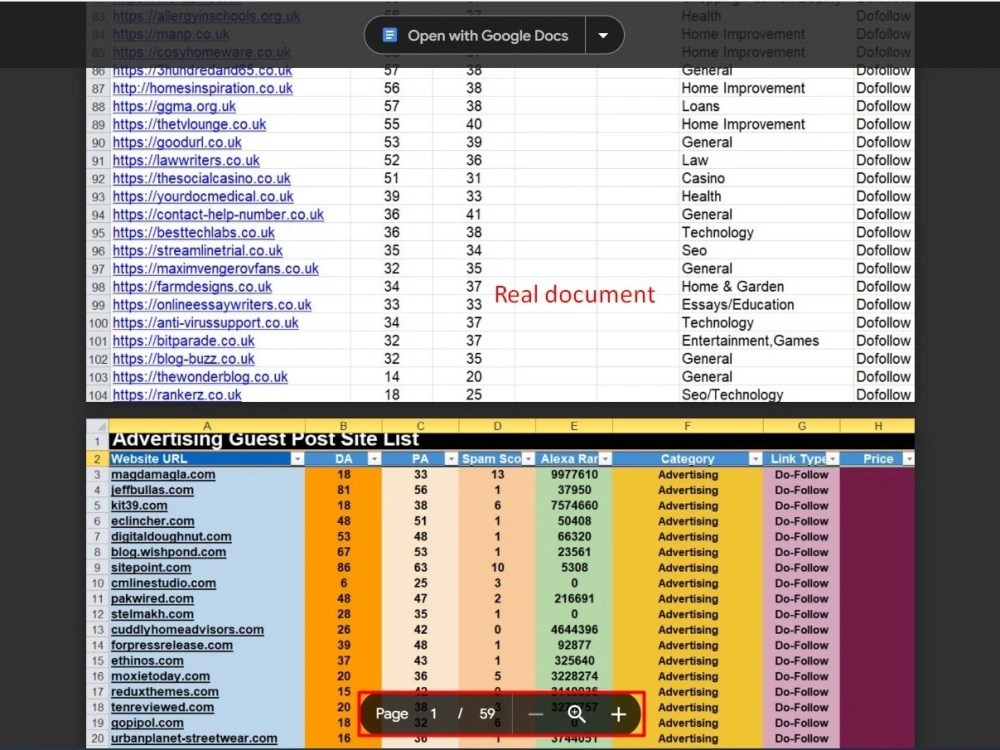Open the rankerz.co.uk link
The height and width of the screenshot is (750, 1000).
pos(177,395)
